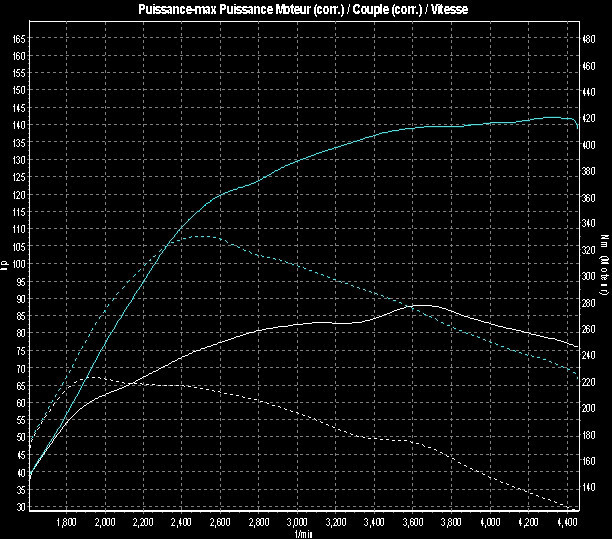Click the 100 hp left axis value

pos(20,264)
